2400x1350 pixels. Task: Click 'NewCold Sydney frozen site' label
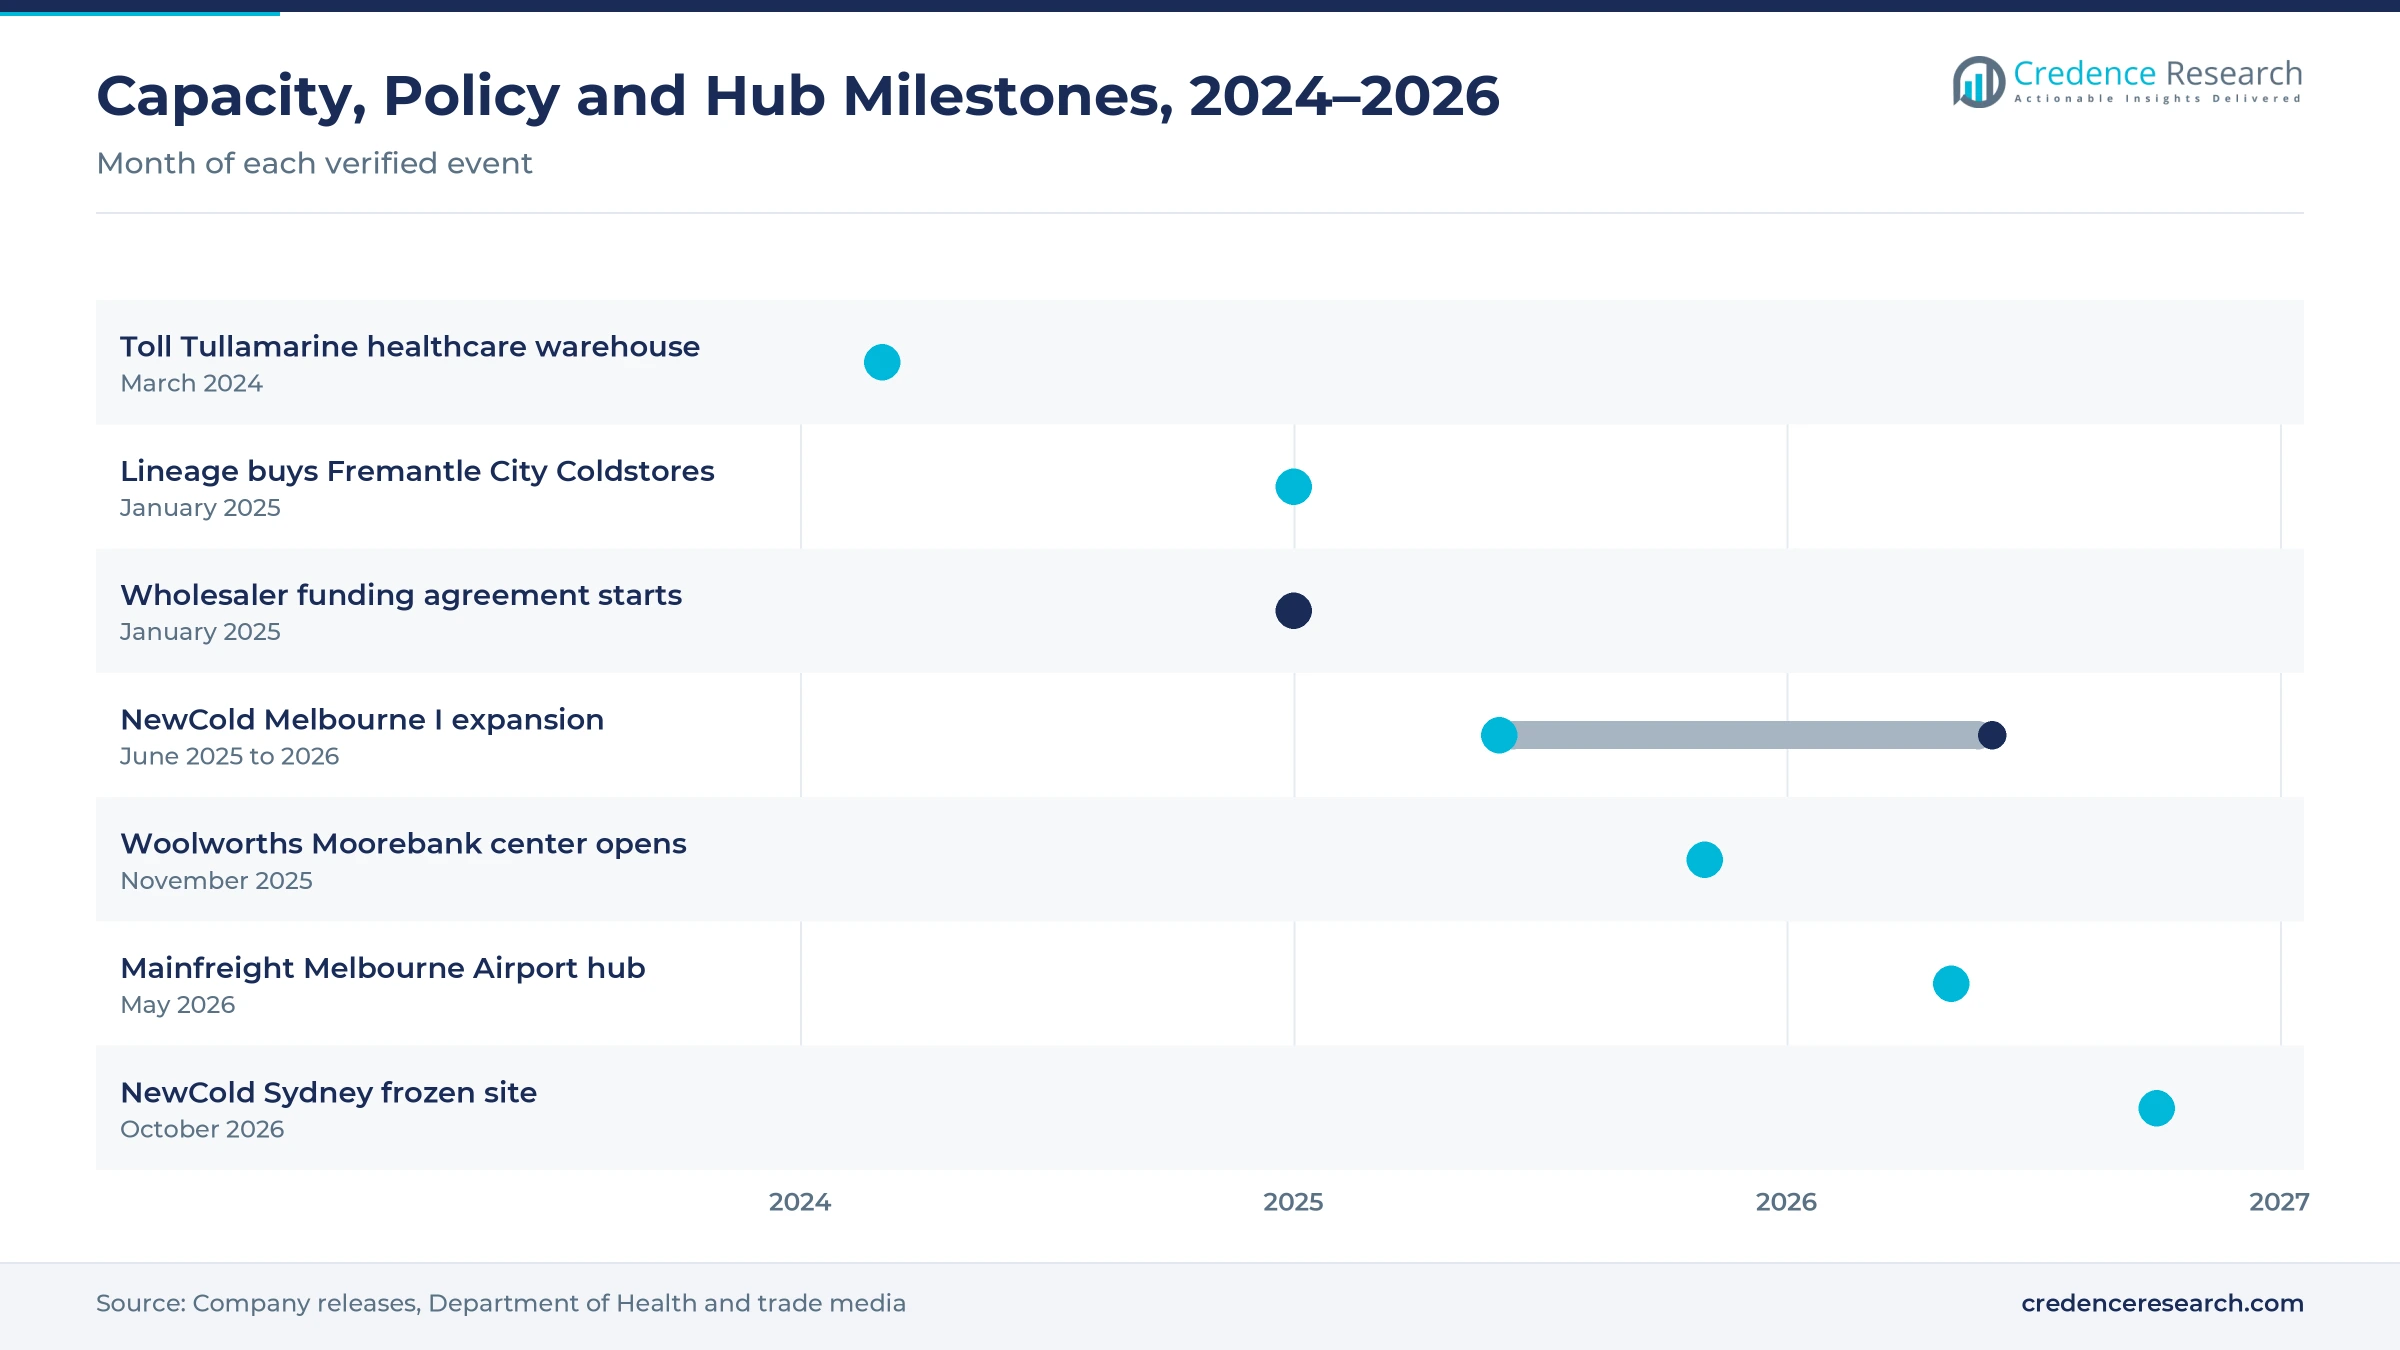(328, 1092)
